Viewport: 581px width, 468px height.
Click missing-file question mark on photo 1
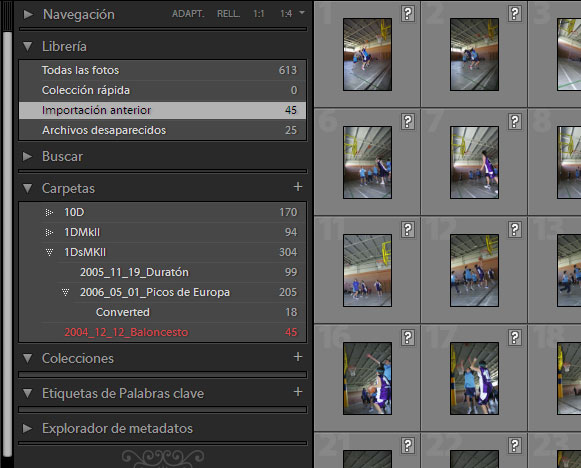tap(408, 14)
